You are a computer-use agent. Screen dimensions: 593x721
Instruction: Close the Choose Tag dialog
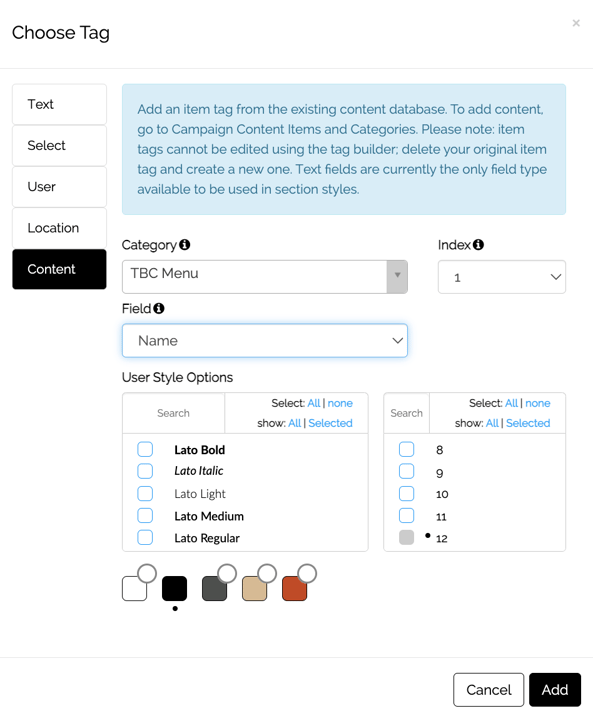[x=576, y=23]
